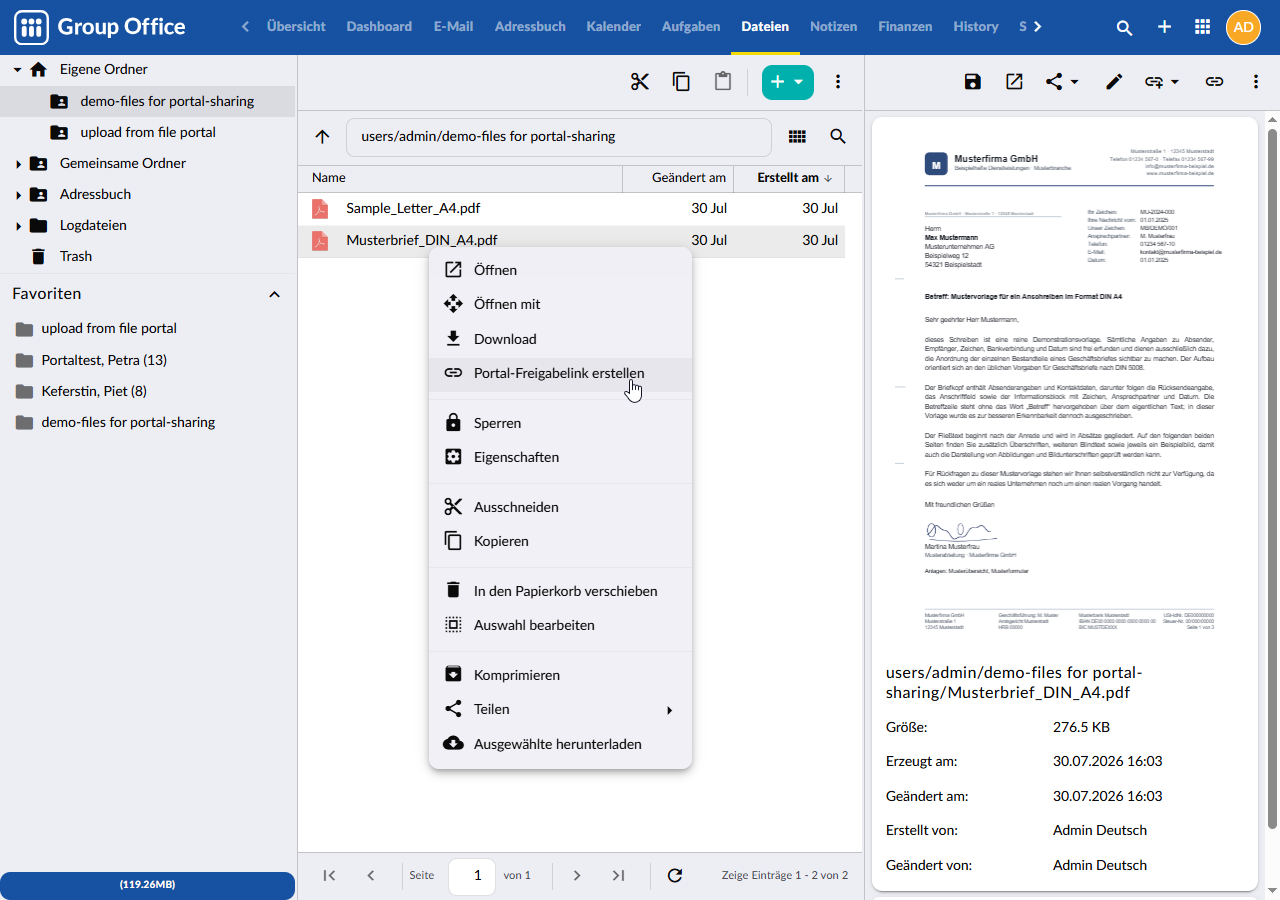Expand the Logdateien tree node

click(x=17, y=226)
